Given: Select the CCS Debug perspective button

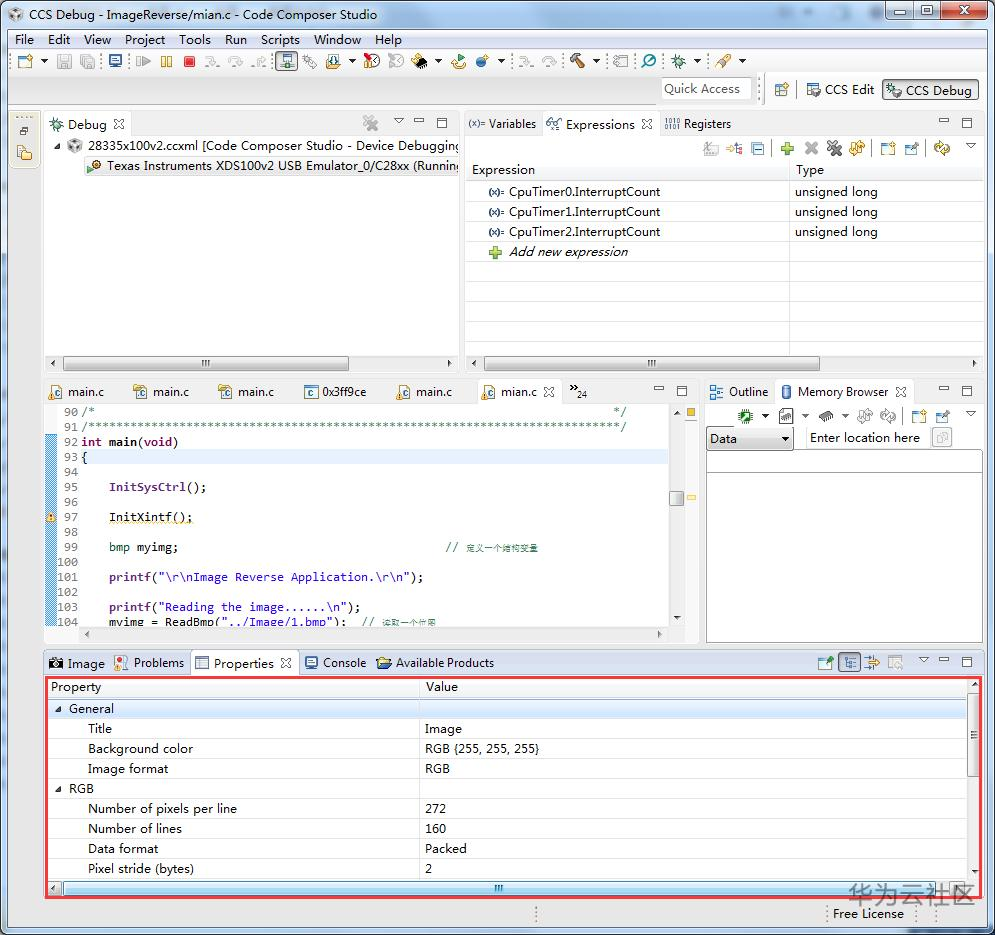Looking at the screenshot, I should 930,90.
